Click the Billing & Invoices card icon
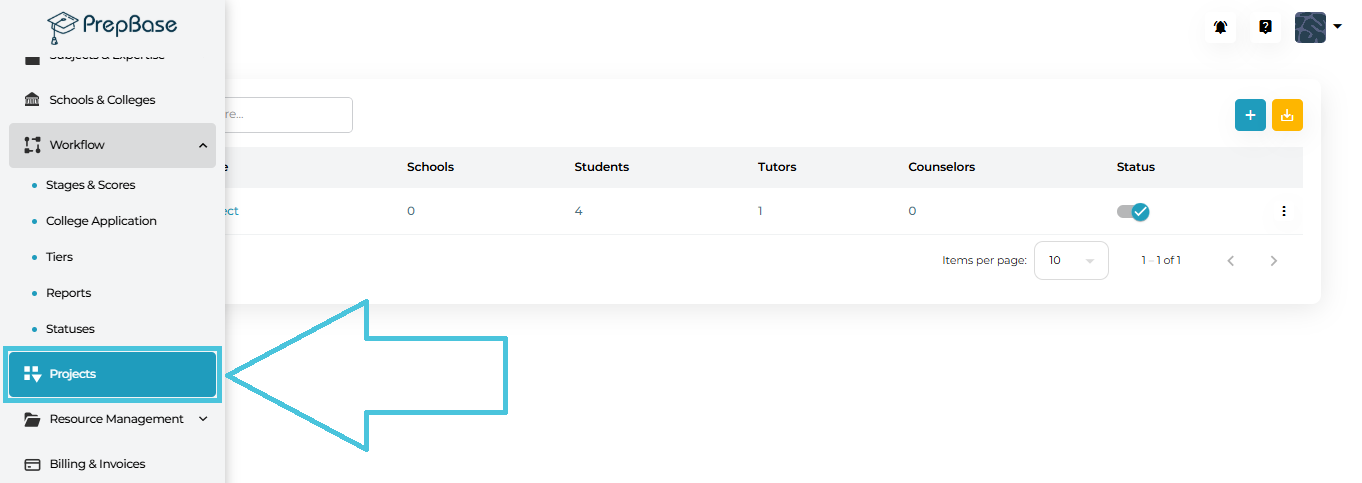1362x483 pixels. (32, 464)
